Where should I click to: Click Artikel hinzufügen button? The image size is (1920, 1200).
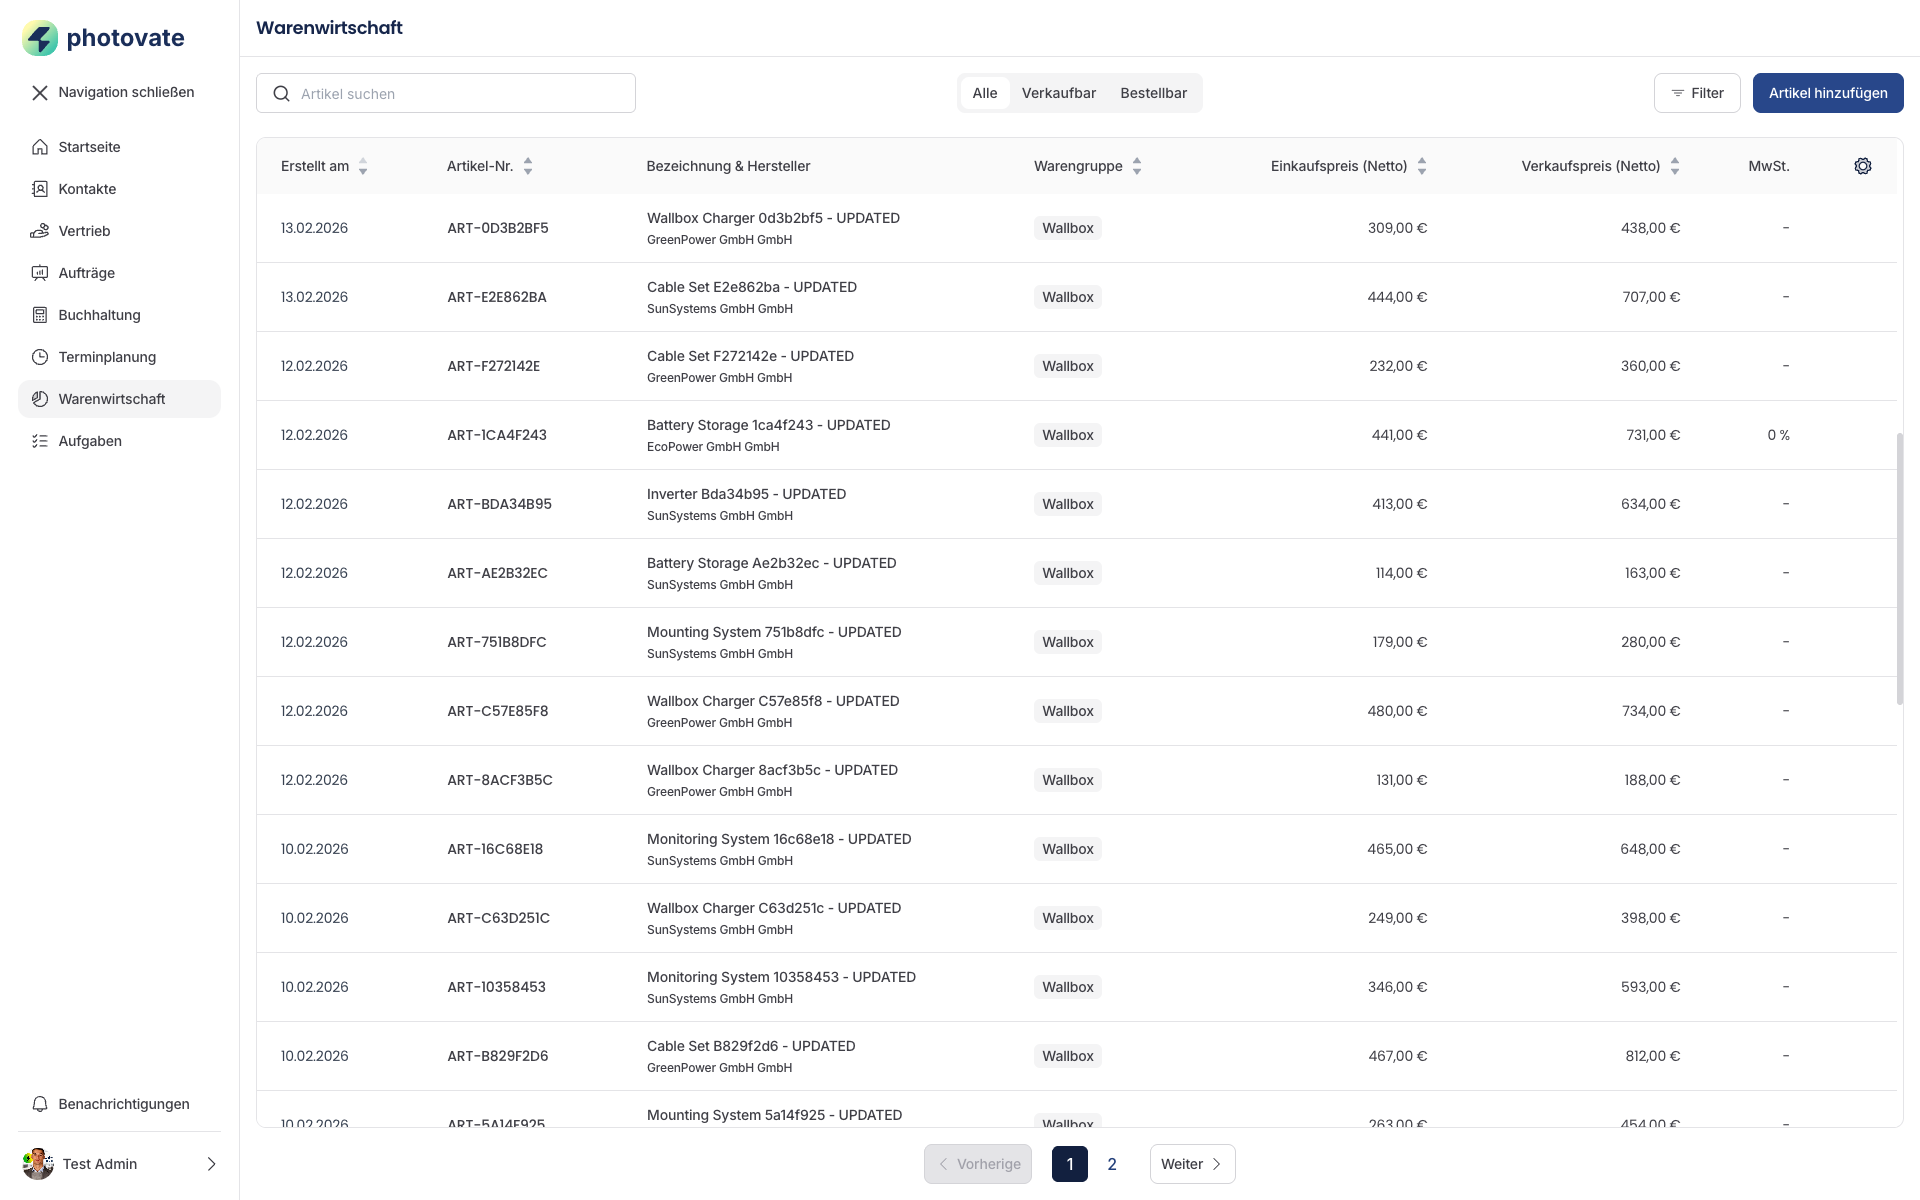pyautogui.click(x=1827, y=93)
